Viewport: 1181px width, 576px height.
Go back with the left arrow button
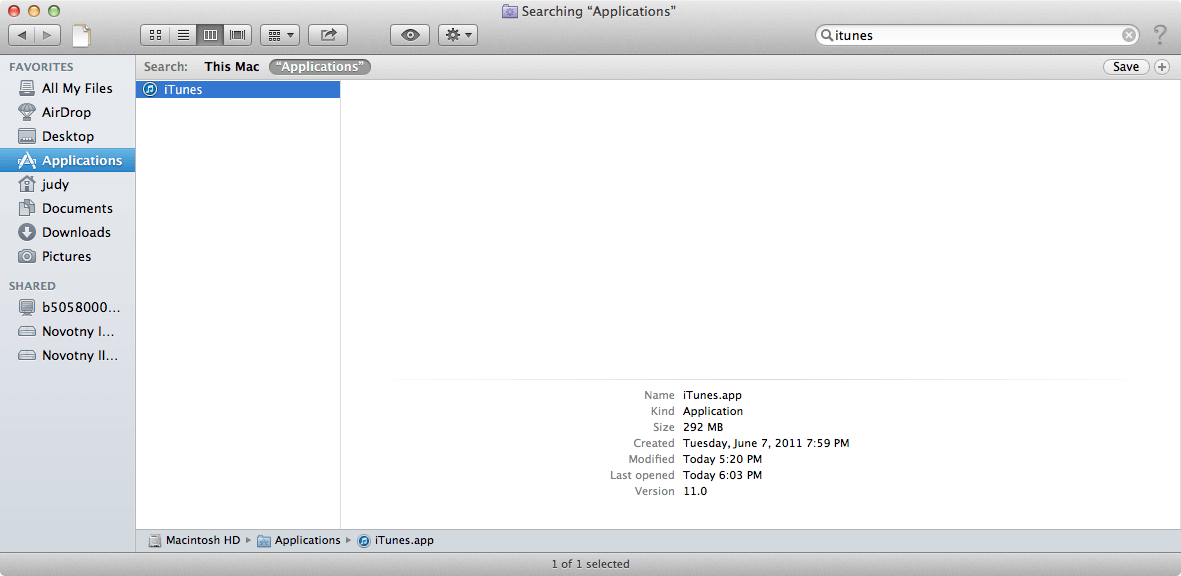tap(21, 35)
